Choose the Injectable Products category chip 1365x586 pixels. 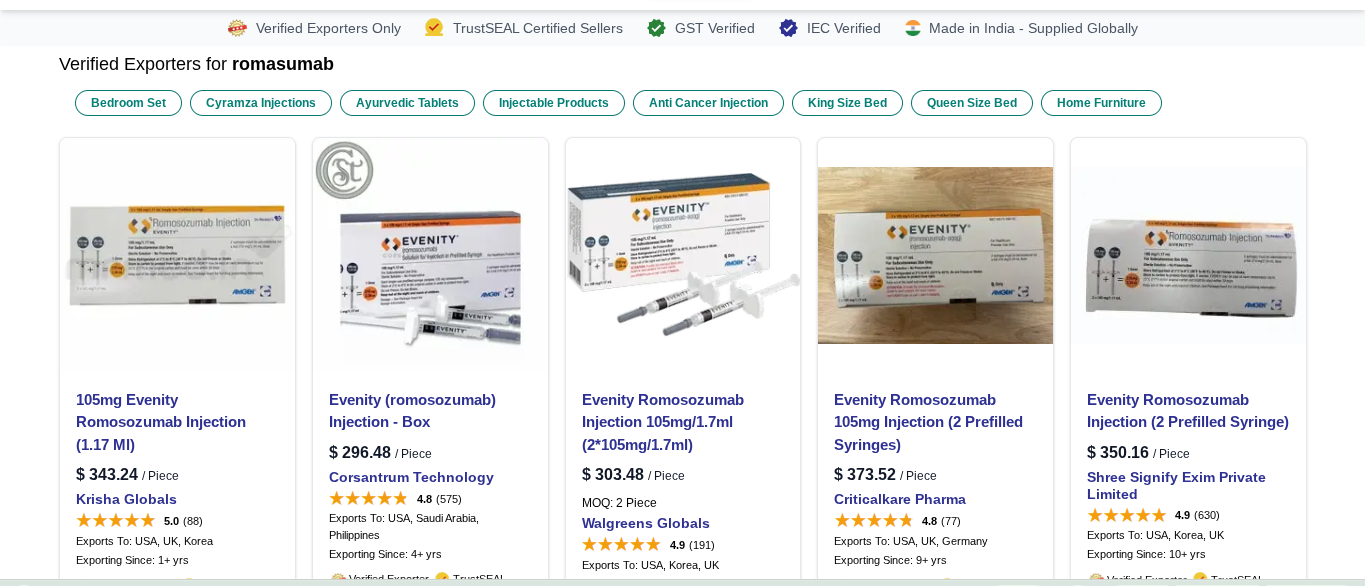554,103
